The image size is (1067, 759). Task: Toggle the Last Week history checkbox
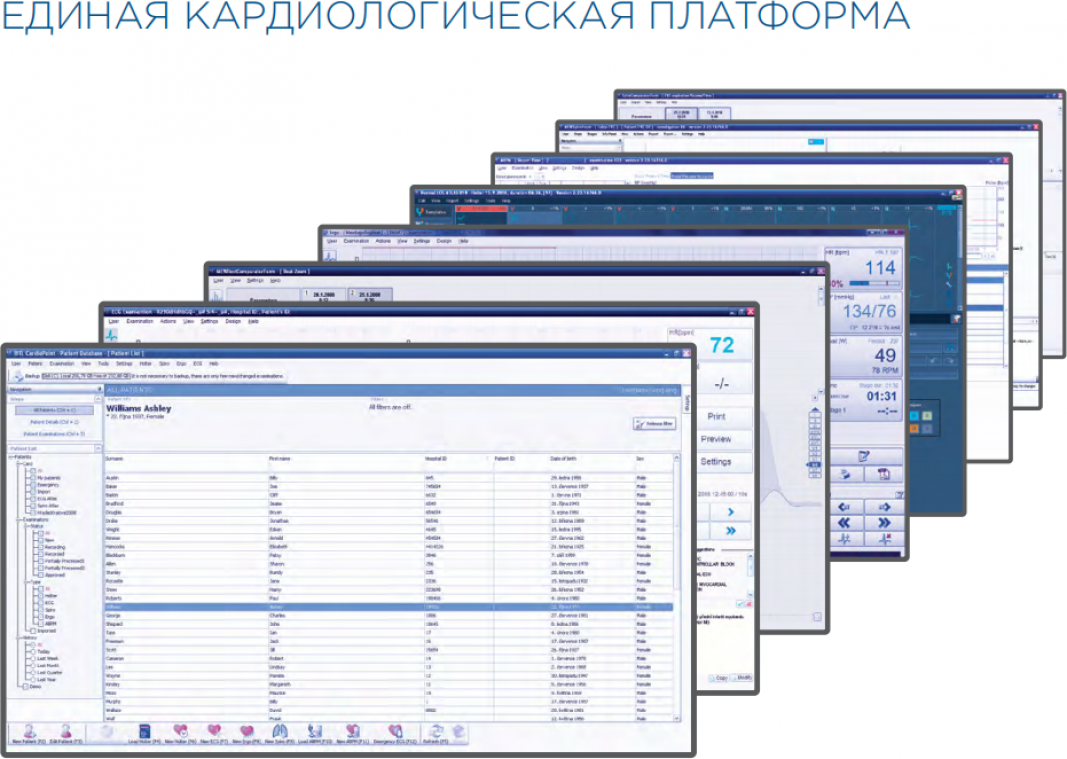coord(32,658)
